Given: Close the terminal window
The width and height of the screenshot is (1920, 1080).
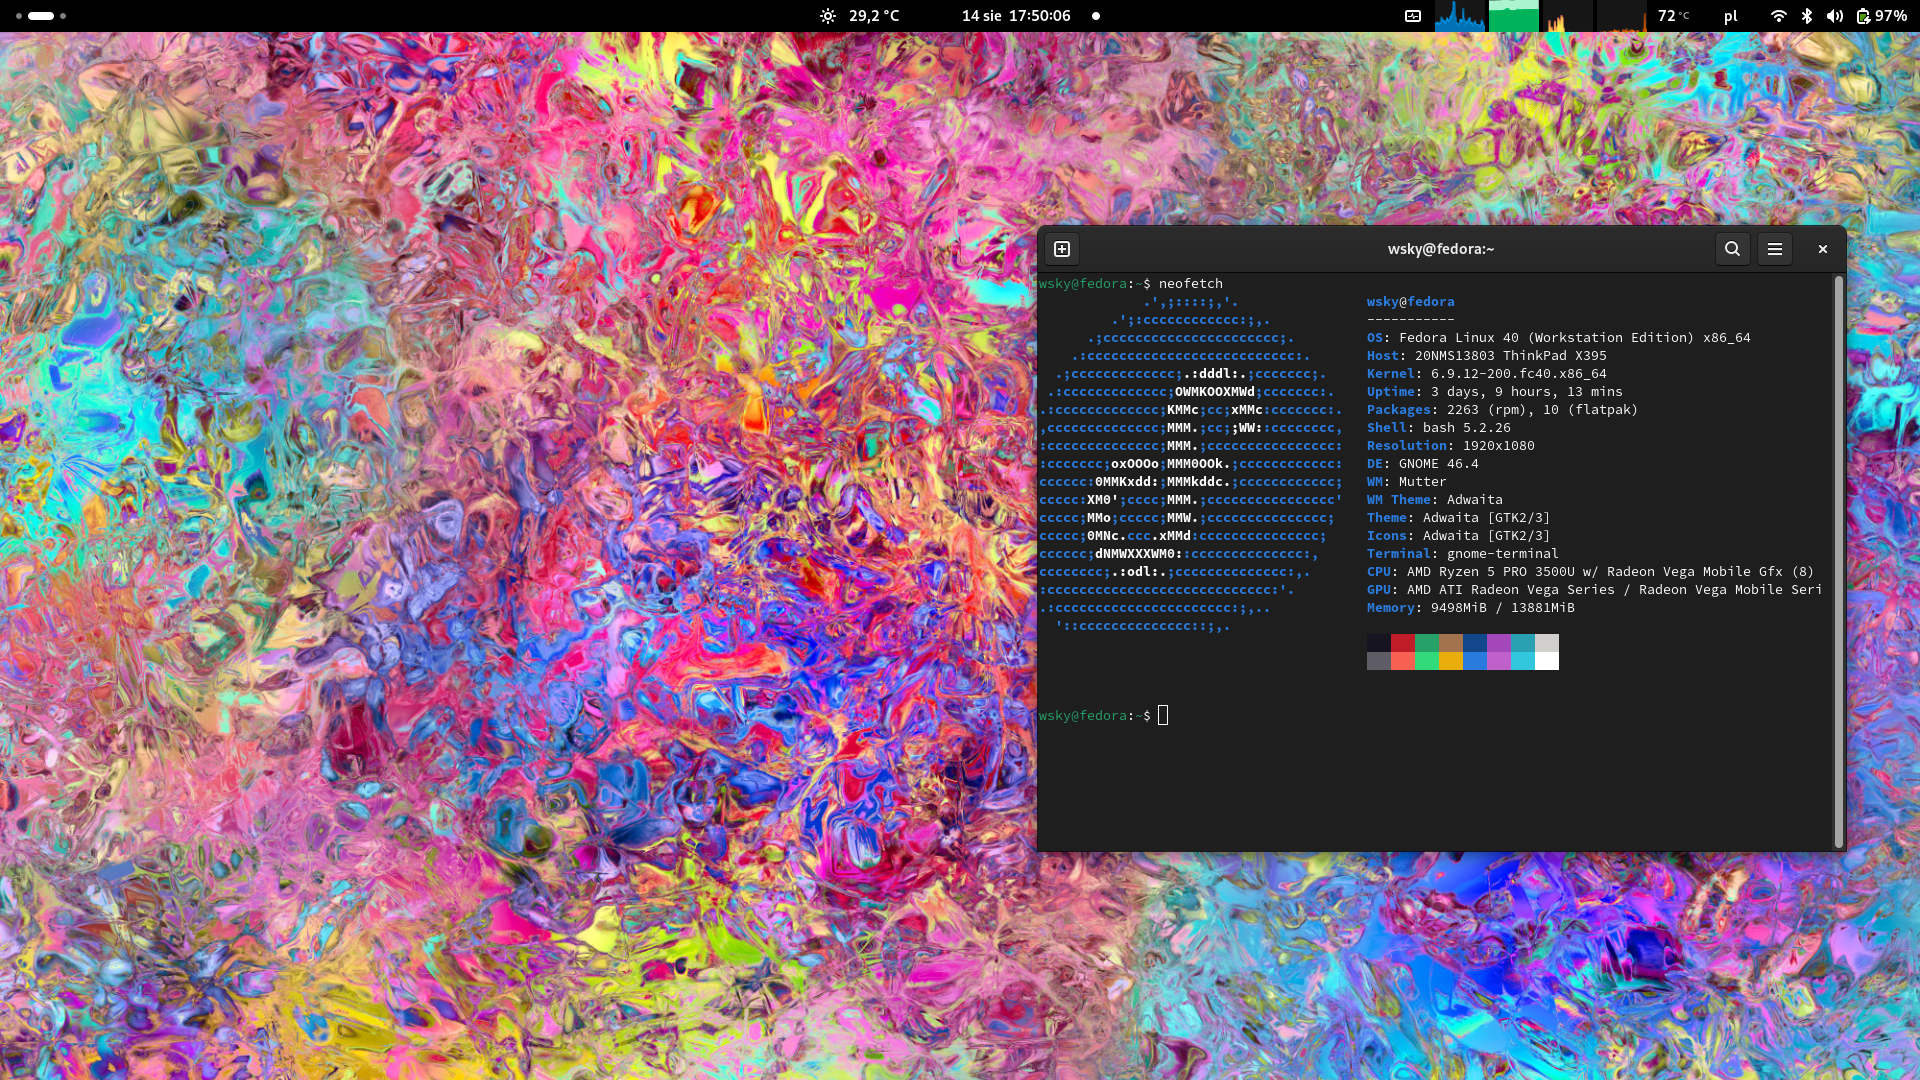Looking at the screenshot, I should pos(1823,249).
